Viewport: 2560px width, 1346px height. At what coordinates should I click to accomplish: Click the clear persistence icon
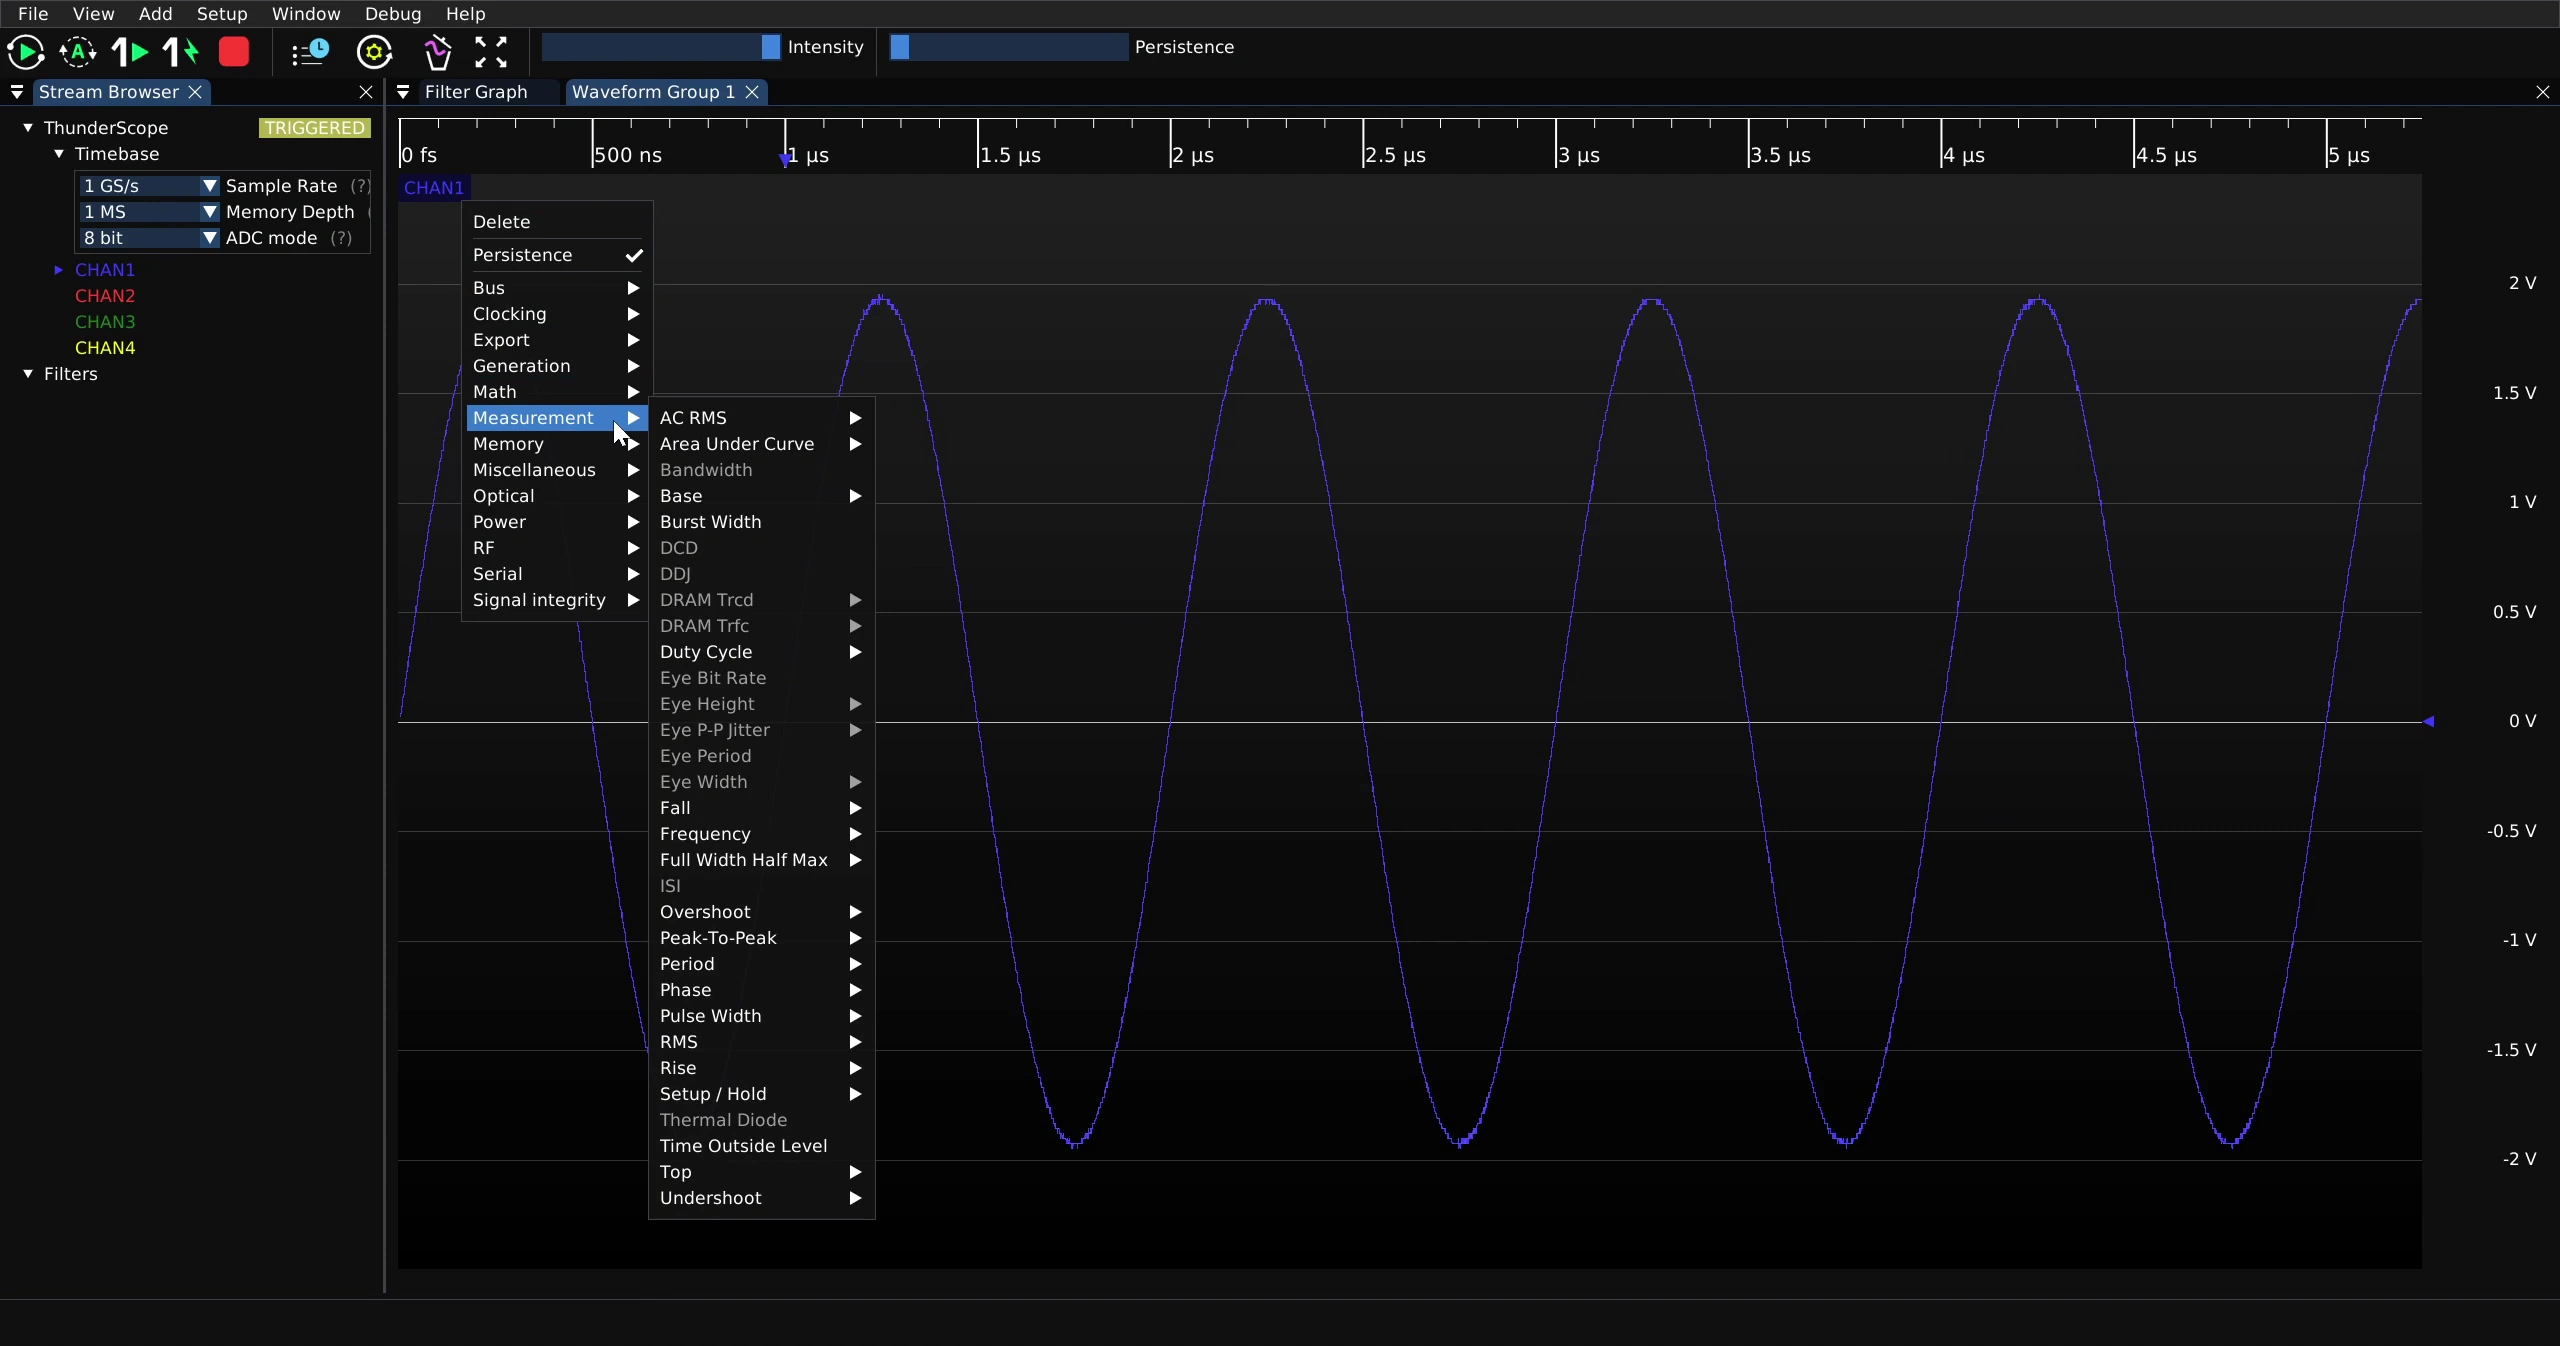point(437,52)
